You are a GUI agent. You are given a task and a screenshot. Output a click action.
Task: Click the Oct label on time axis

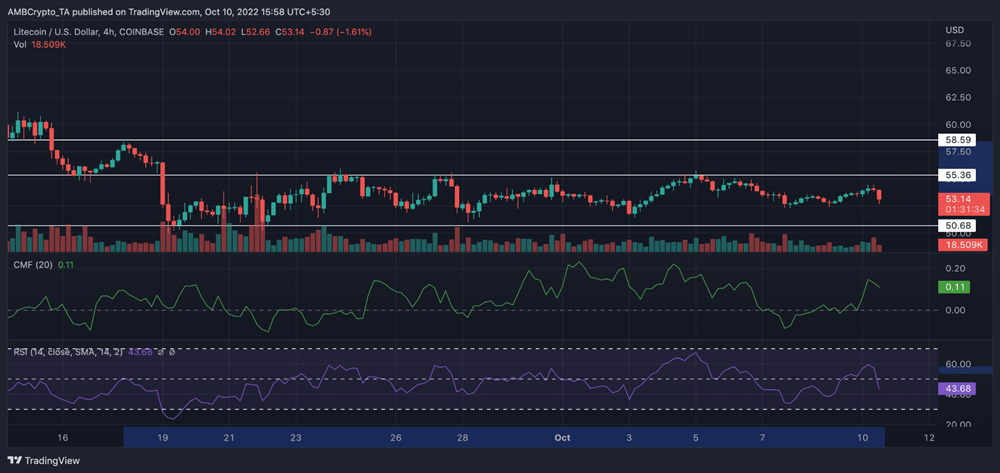point(562,437)
